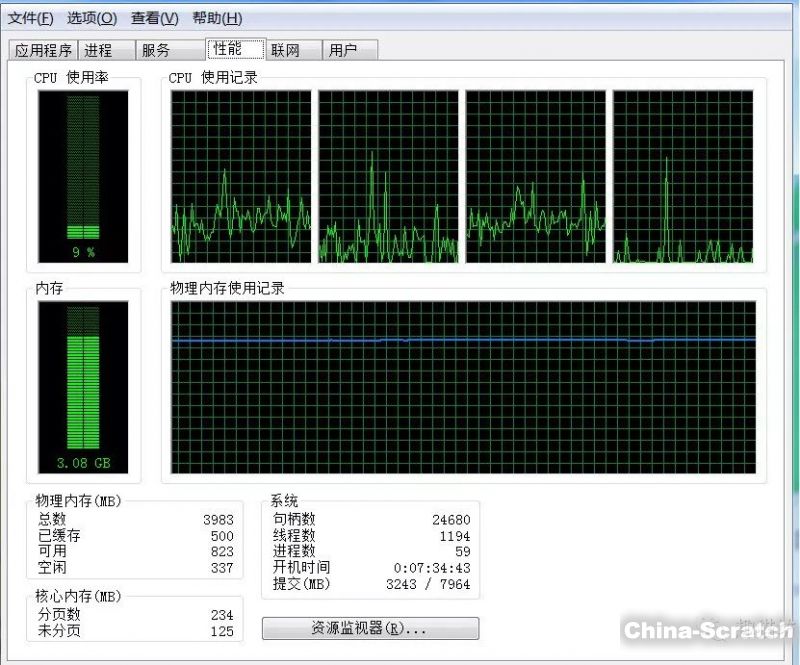
Task: Click the first CPU 使用记录 graph
Action: 241,177
